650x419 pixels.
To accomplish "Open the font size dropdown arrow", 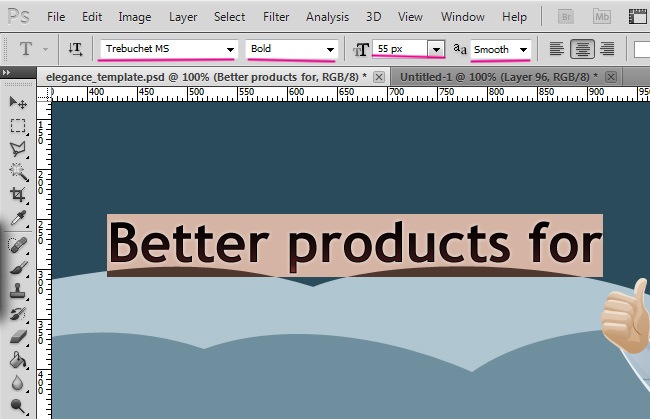I will pyautogui.click(x=436, y=49).
